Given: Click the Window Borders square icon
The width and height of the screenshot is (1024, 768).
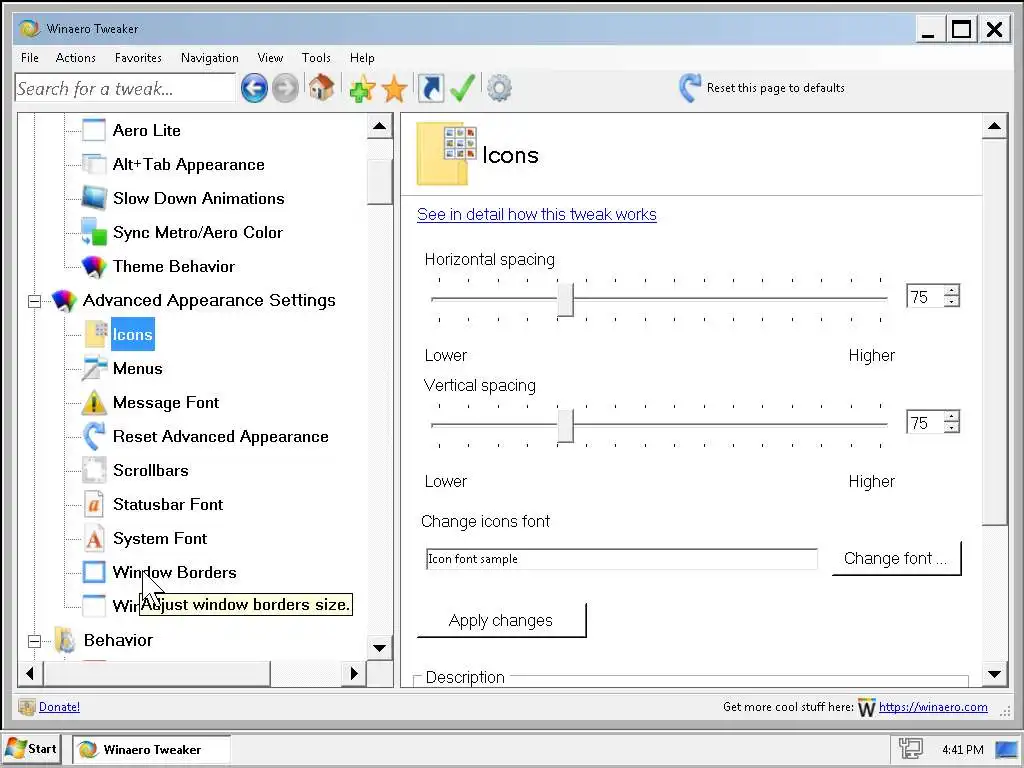Looking at the screenshot, I should click(x=94, y=572).
